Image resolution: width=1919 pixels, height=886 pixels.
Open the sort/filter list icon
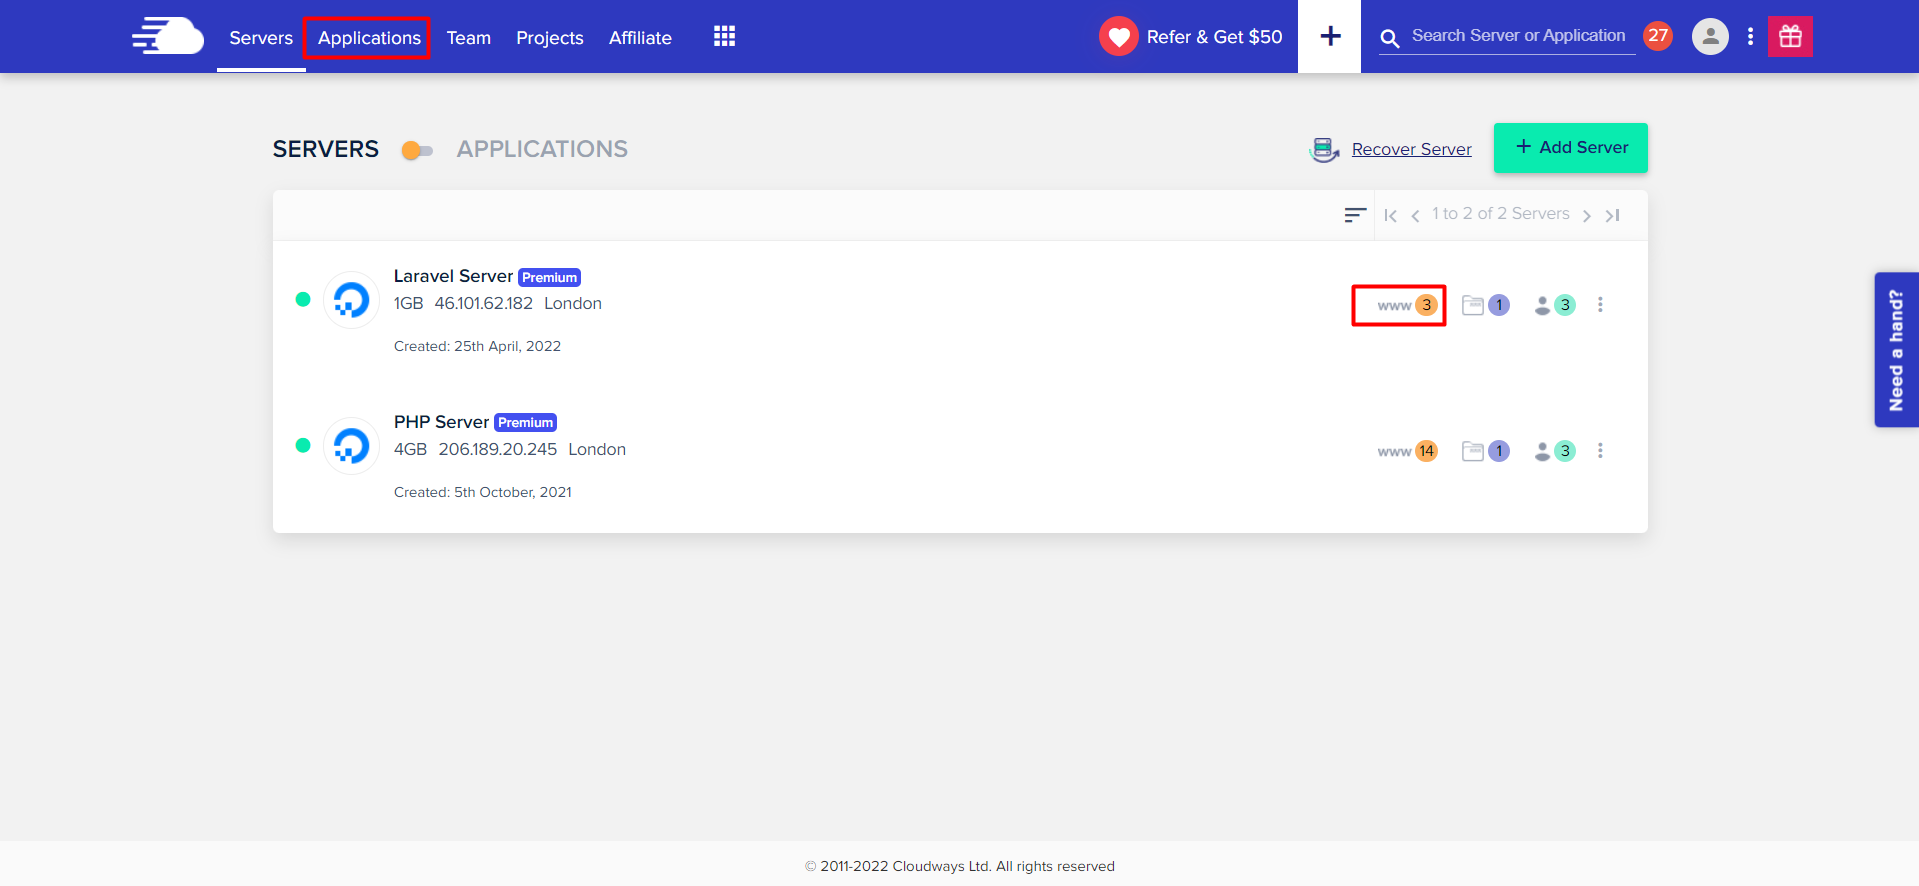click(x=1355, y=215)
